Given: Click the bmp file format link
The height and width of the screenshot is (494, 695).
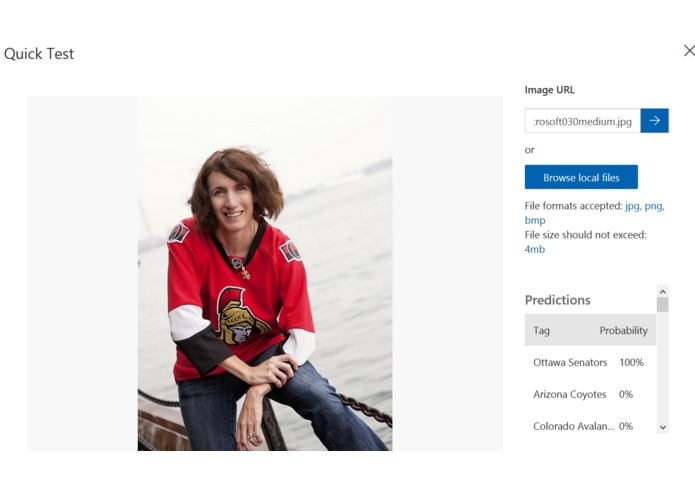Looking at the screenshot, I should 535,220.
